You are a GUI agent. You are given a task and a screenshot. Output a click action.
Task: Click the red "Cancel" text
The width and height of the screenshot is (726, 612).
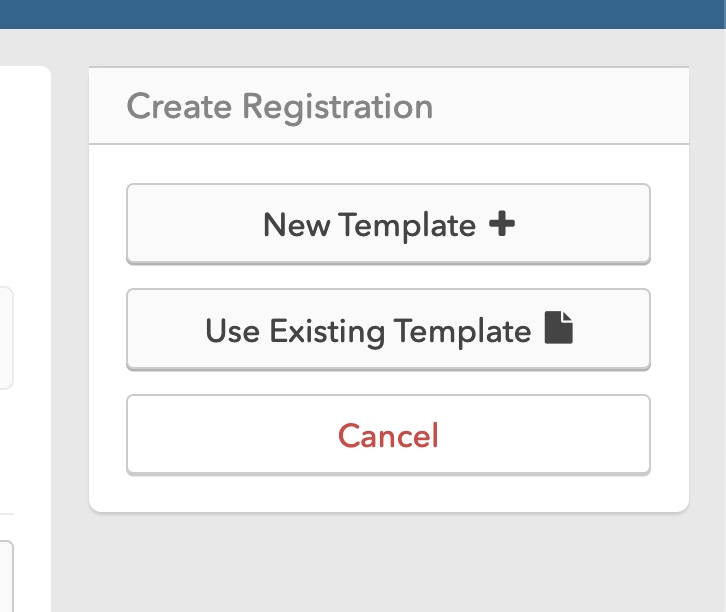(x=388, y=435)
